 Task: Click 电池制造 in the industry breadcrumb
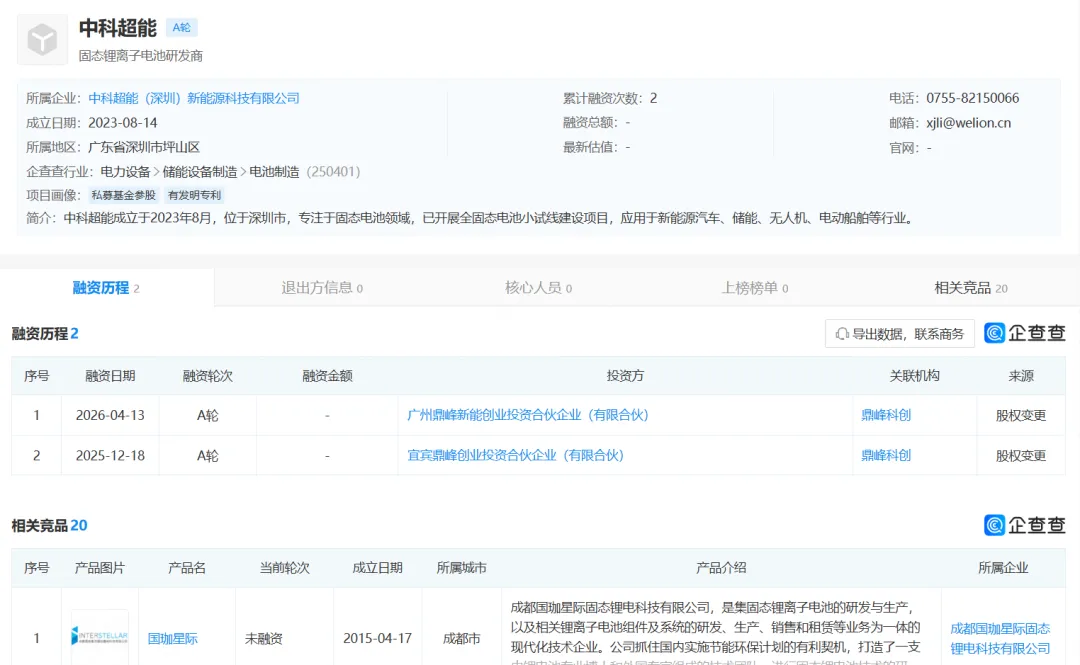tap(274, 172)
